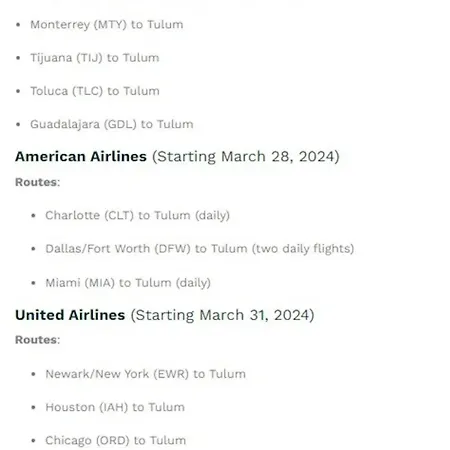Click the bullet beside Monterrey route
The image size is (450, 450).
click(18, 25)
